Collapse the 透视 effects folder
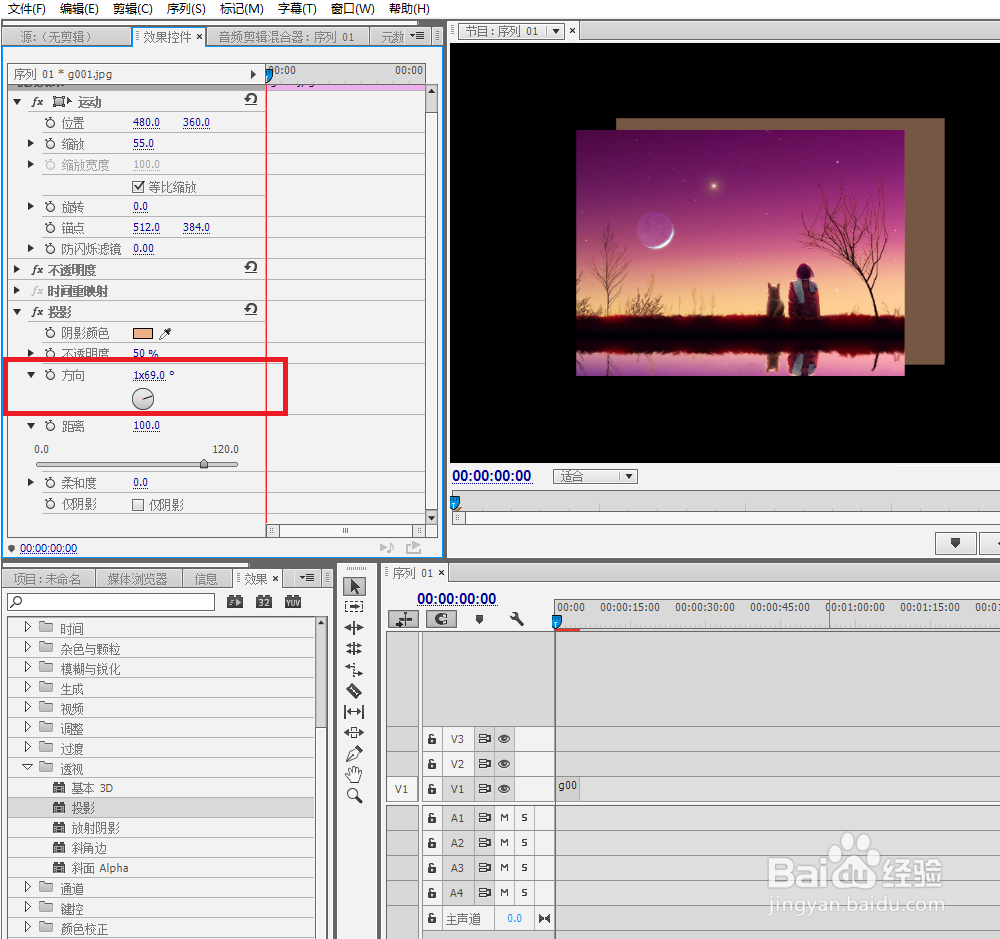Viewport: 1000px width, 939px height. pos(27,767)
